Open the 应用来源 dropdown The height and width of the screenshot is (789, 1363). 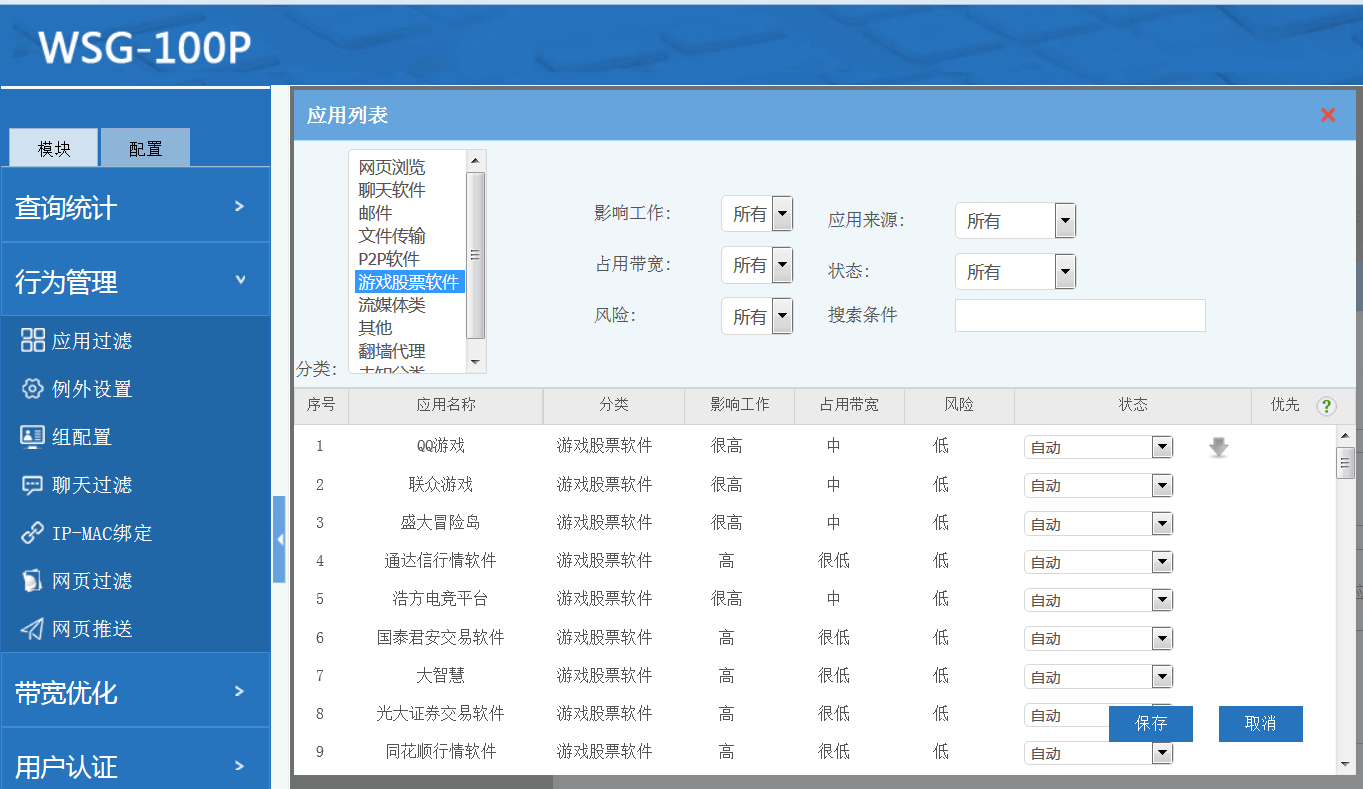pyautogui.click(x=1065, y=221)
